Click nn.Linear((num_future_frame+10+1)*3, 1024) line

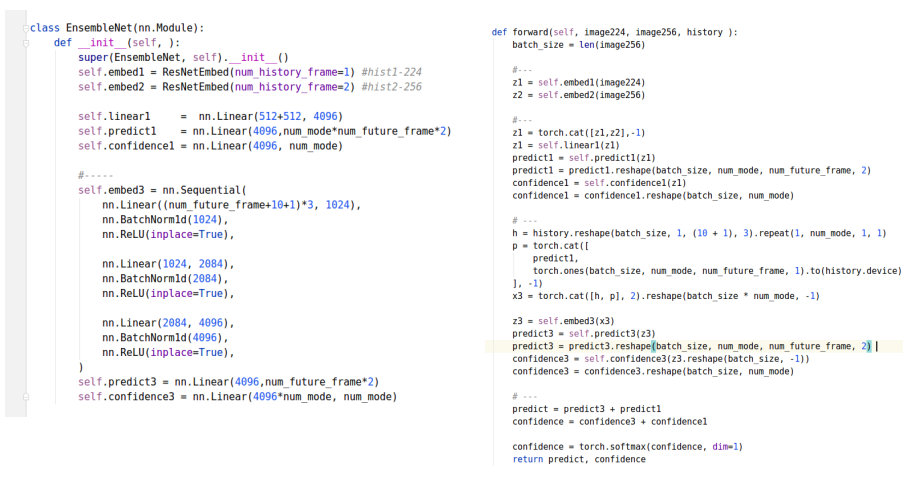coord(232,205)
